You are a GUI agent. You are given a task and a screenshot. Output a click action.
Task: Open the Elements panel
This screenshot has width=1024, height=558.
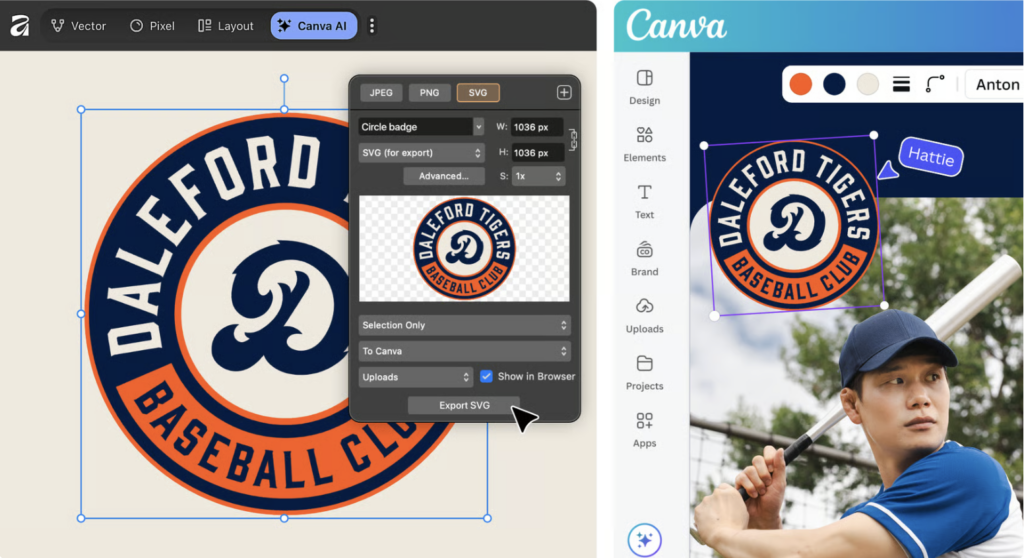[x=644, y=144]
